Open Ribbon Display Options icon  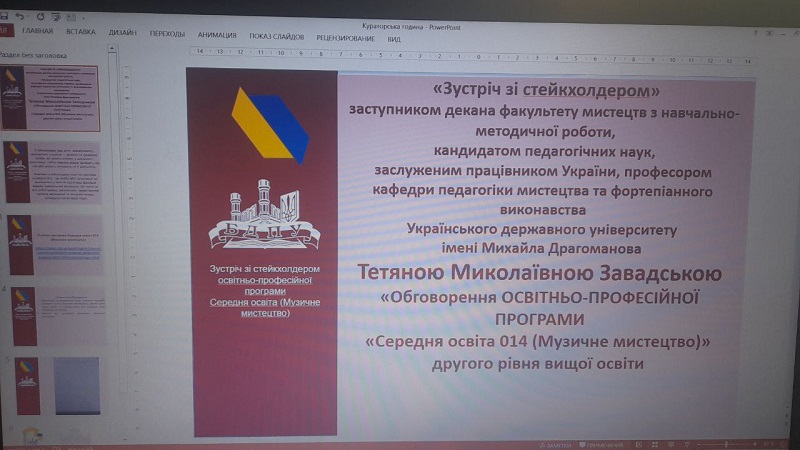[x=769, y=33]
